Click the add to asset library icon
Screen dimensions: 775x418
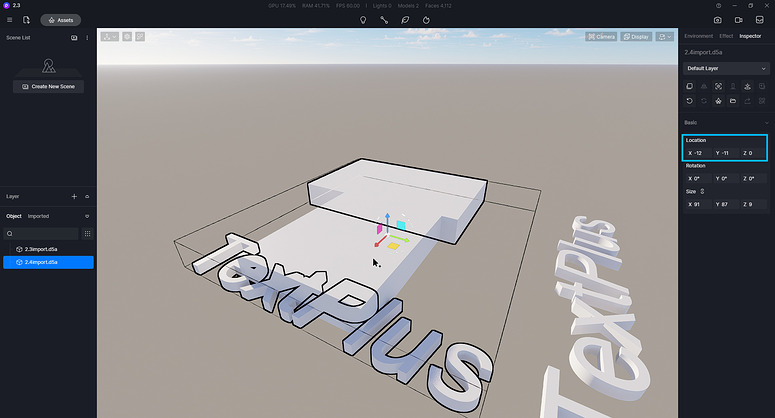(718, 101)
